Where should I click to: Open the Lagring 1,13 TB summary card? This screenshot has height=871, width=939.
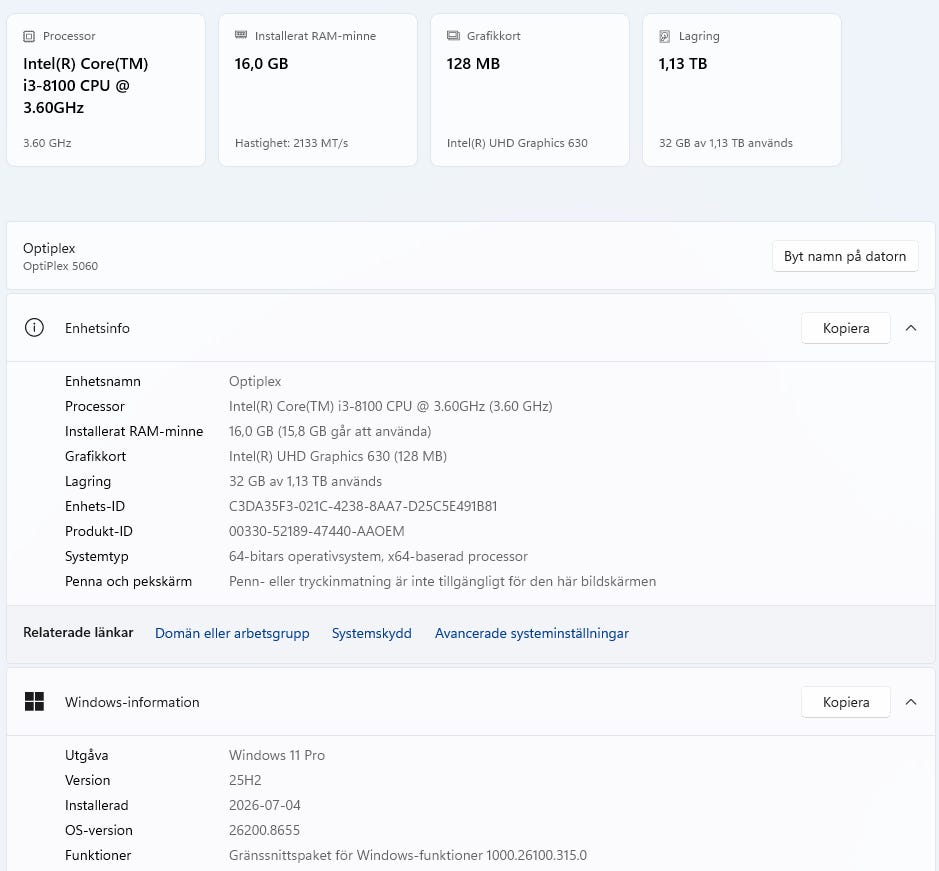(x=742, y=90)
